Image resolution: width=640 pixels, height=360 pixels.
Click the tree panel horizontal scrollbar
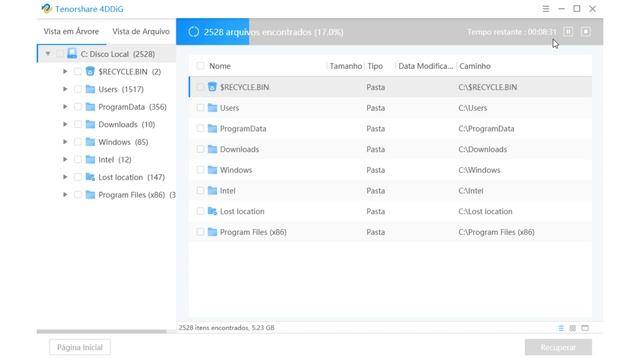[x=102, y=331]
